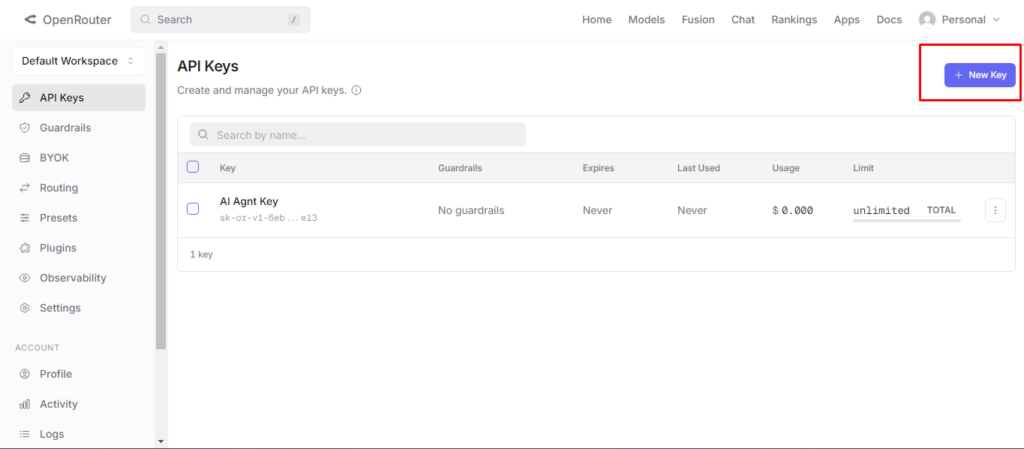This screenshot has height=449, width=1024.
Task: Click the Key column header
Action: pyautogui.click(x=227, y=168)
